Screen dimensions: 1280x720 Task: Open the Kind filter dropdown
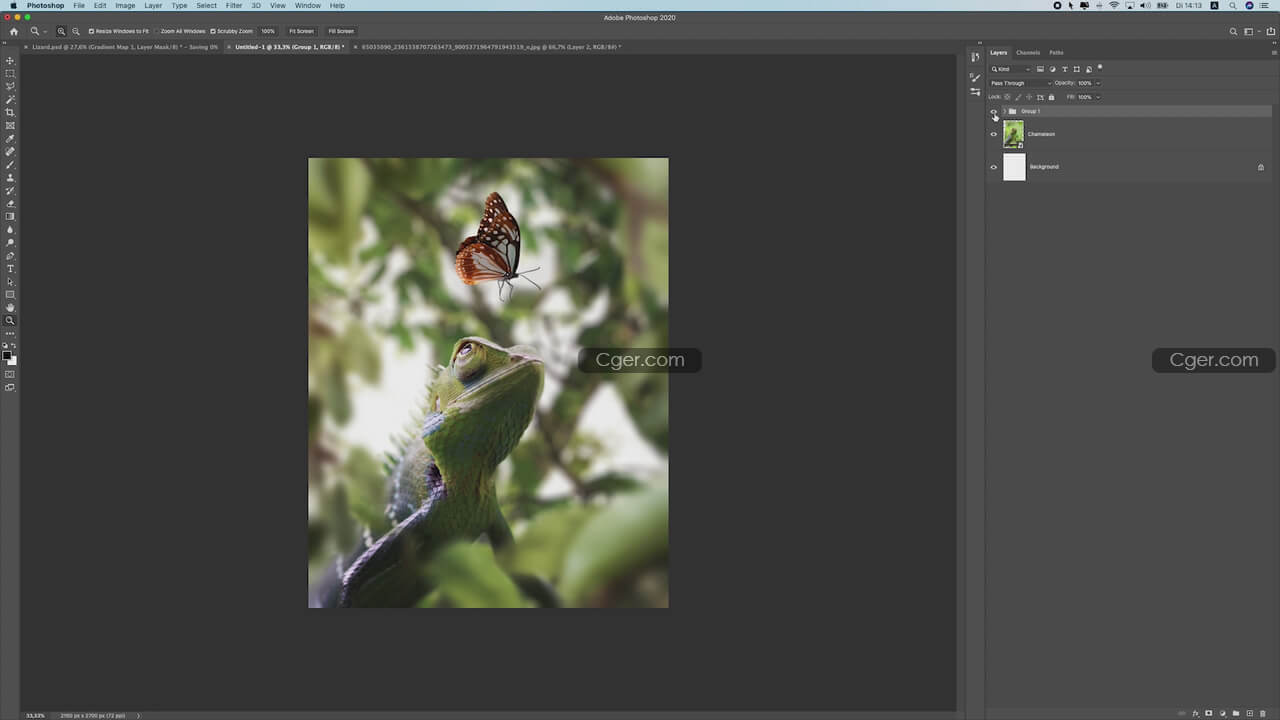pyautogui.click(x=1010, y=69)
